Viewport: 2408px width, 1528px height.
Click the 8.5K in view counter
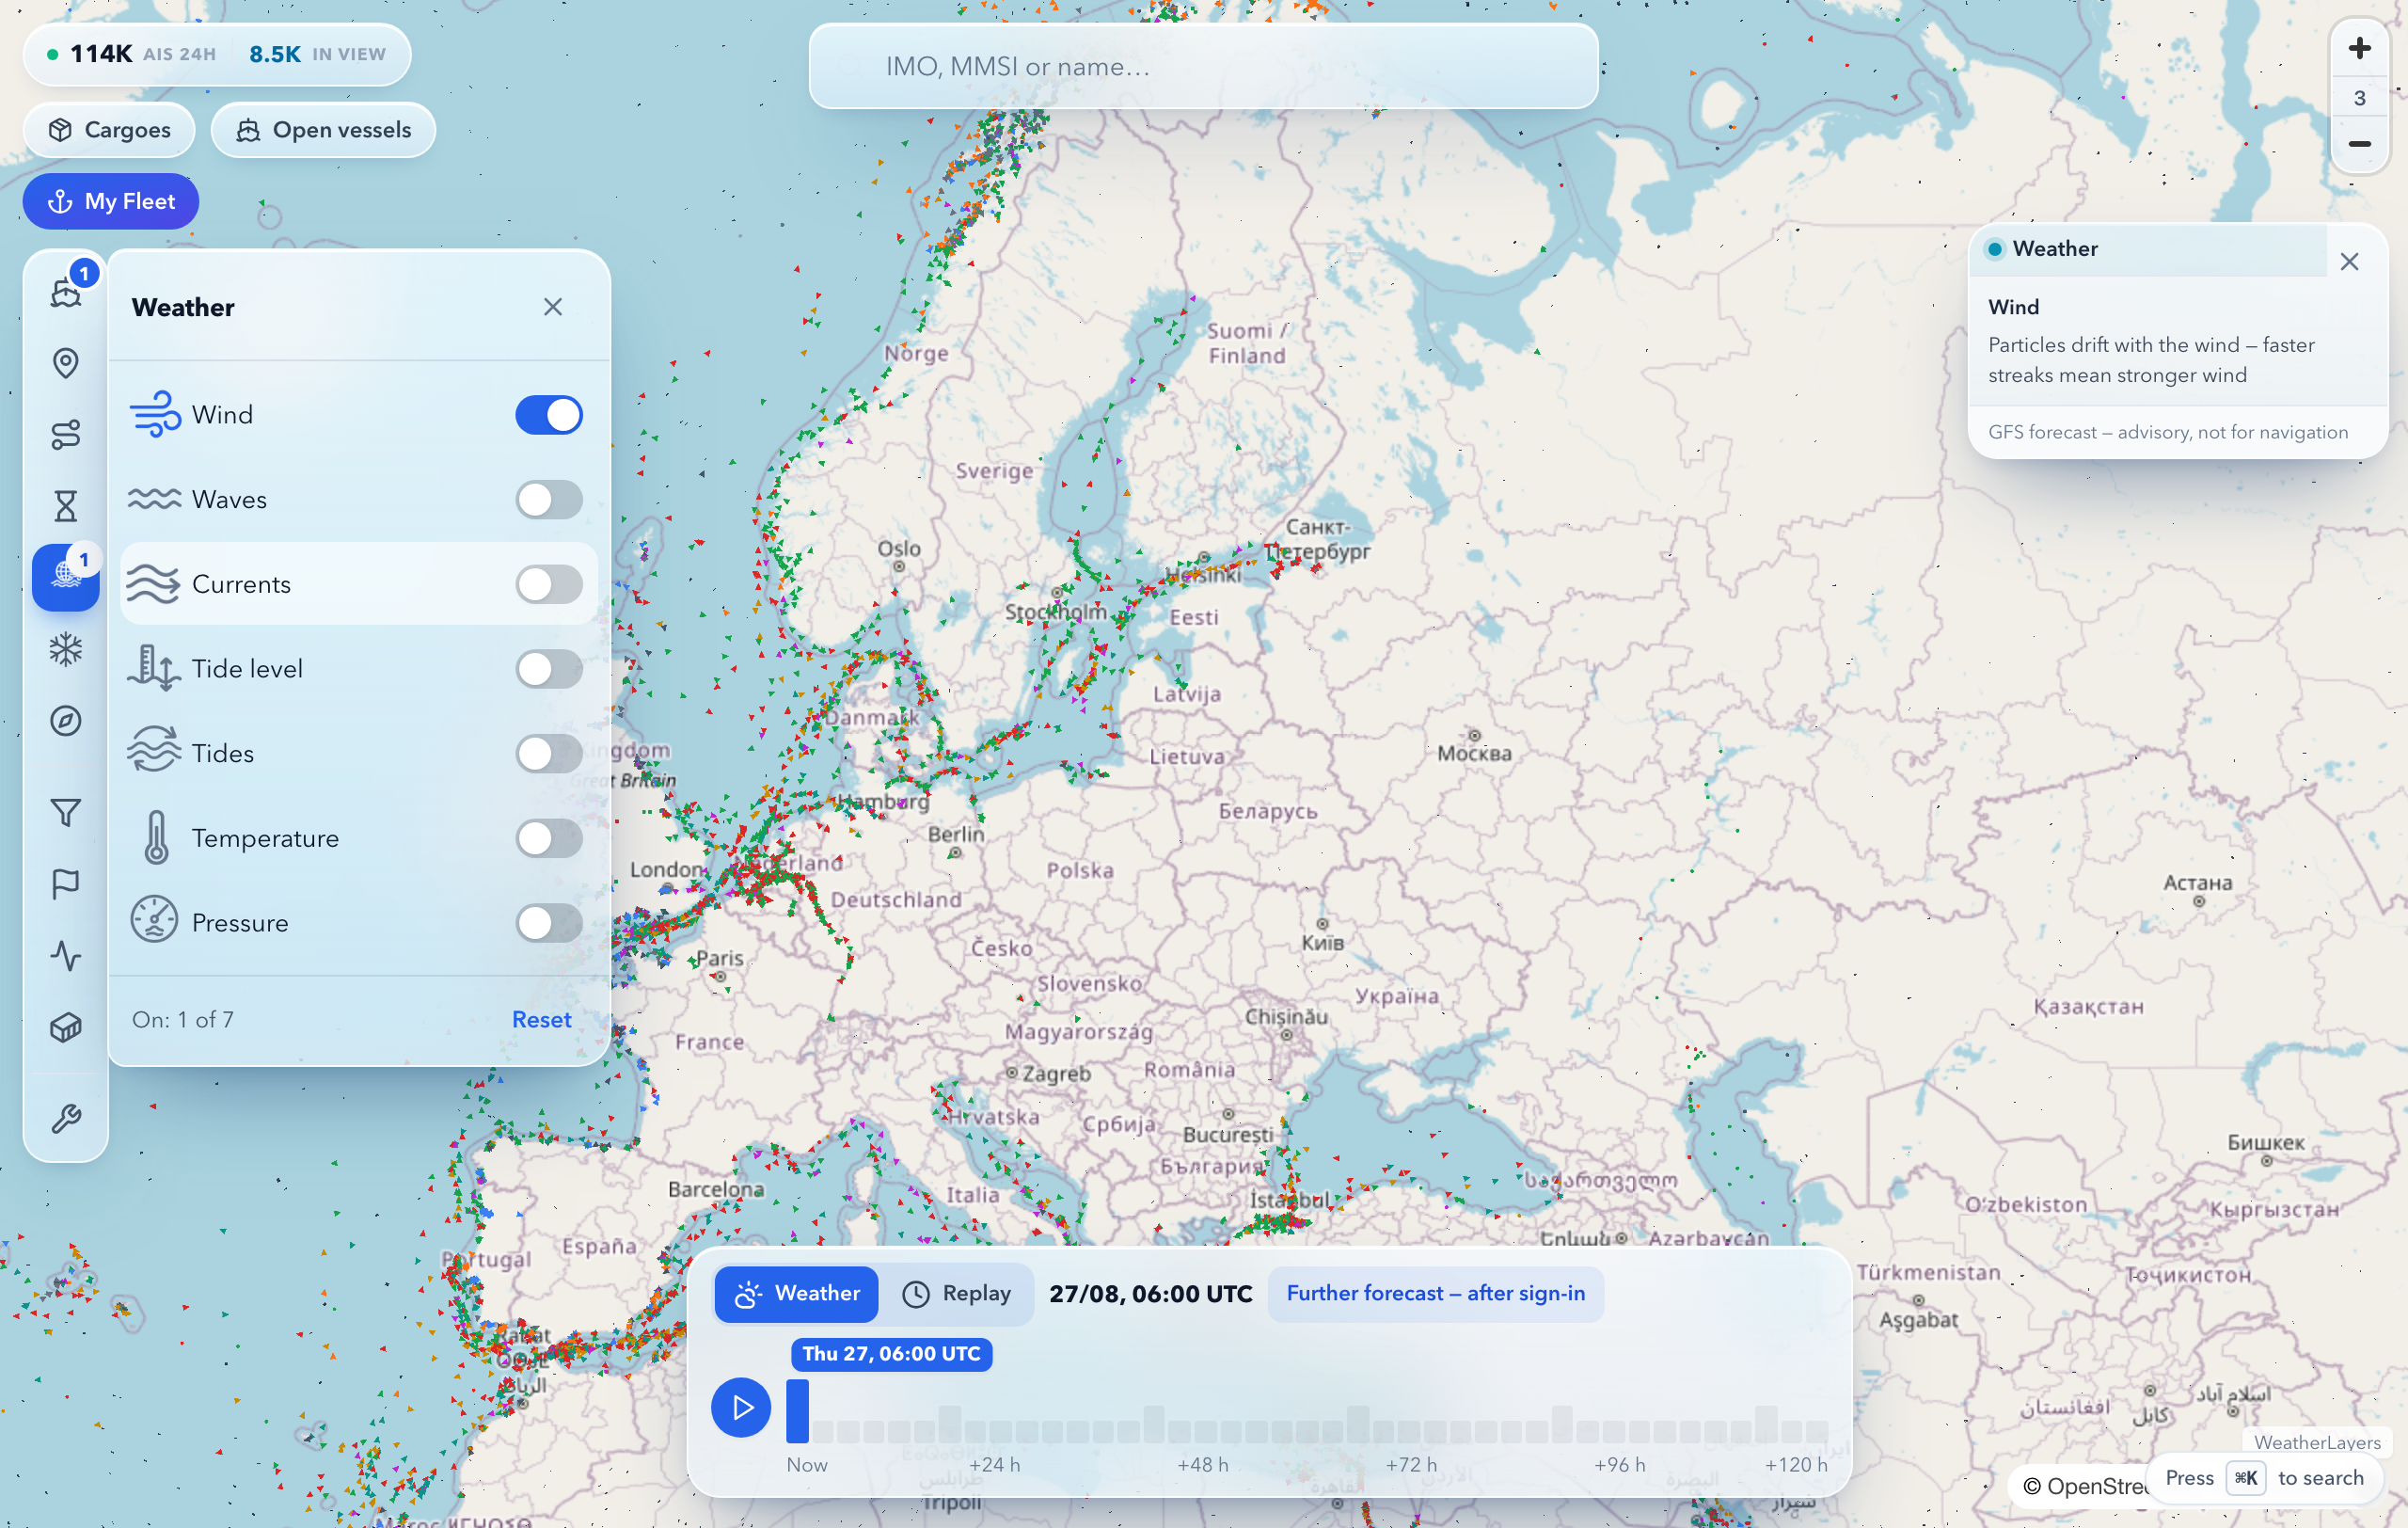coord(317,54)
